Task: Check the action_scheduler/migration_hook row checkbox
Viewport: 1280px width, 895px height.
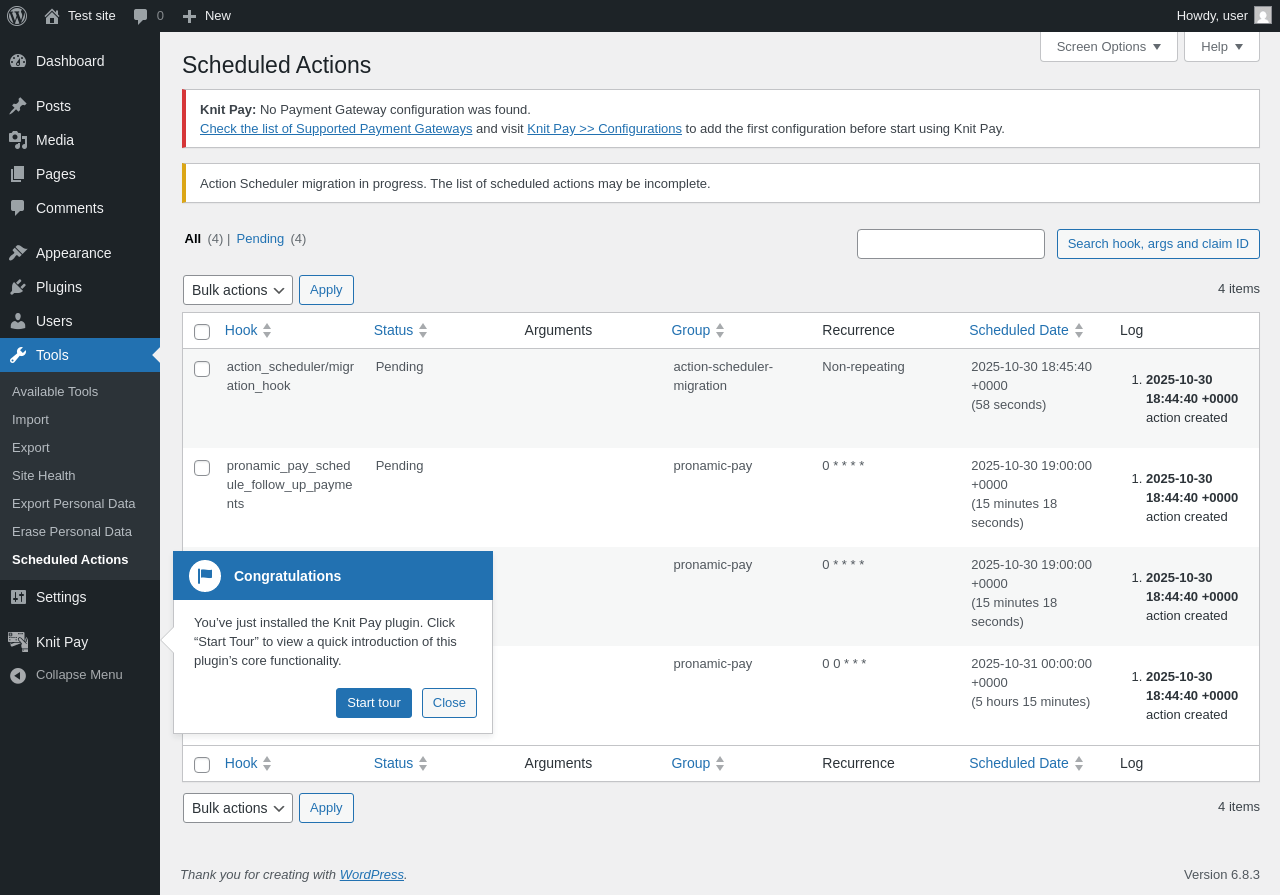Action: coord(202,369)
